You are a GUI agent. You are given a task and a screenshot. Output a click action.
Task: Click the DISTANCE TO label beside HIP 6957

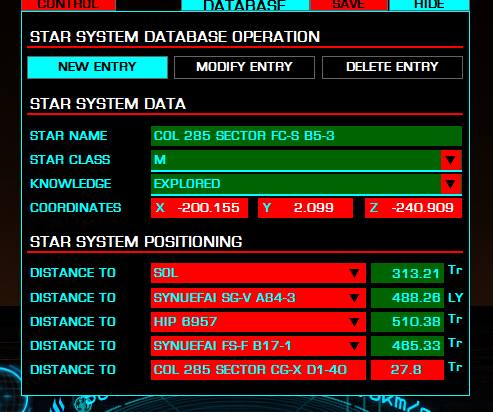pos(73,322)
